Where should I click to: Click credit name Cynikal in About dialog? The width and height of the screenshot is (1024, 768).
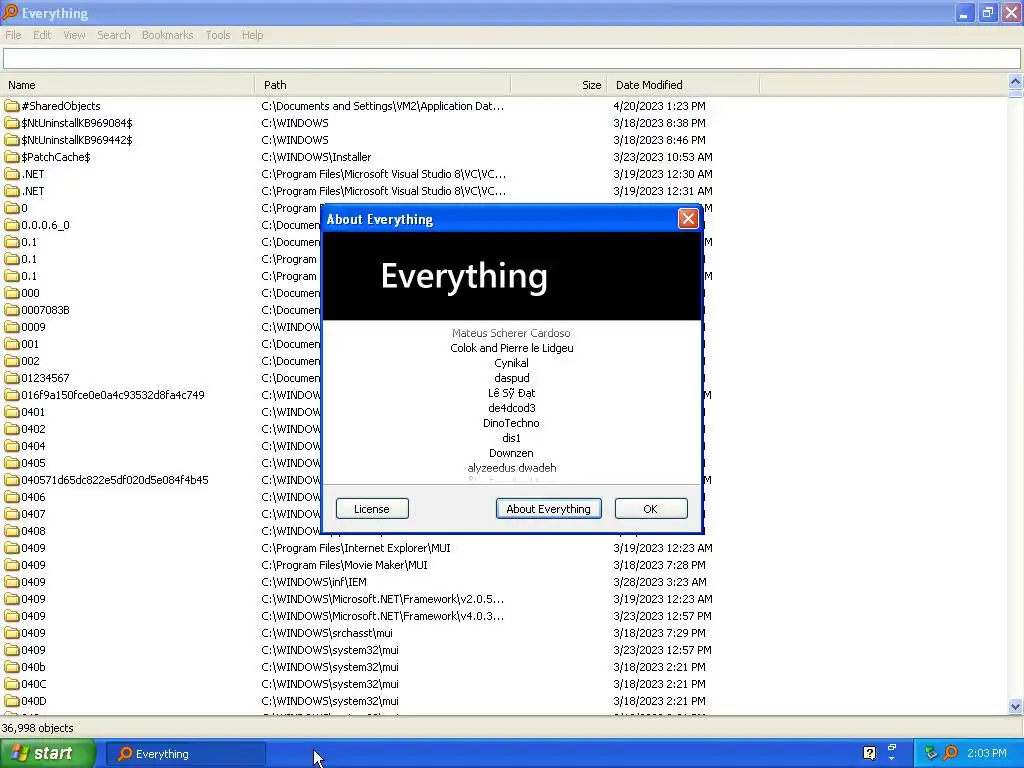(x=511, y=362)
